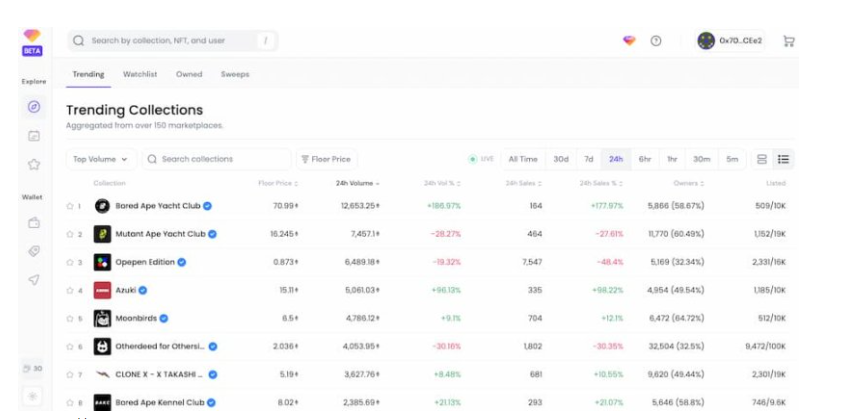Switch to the list layout view
This screenshot has height=419, width=850.
[x=783, y=159]
